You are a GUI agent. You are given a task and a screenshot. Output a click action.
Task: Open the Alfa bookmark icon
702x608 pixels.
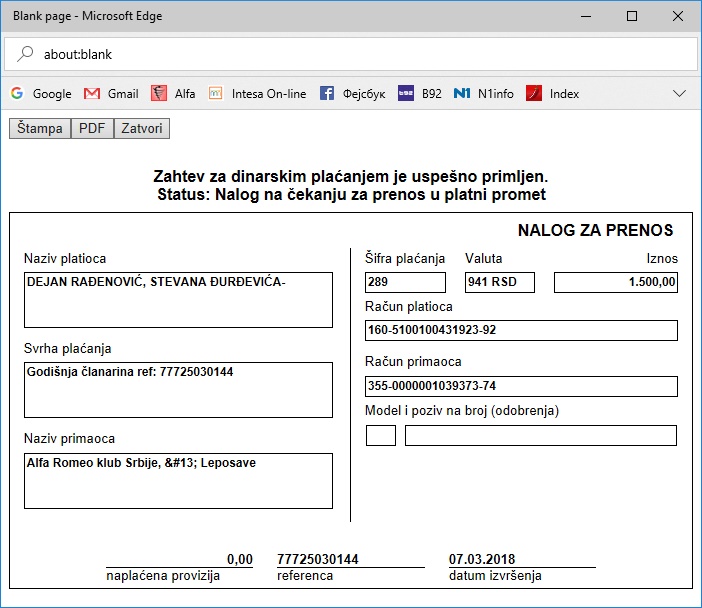[x=158, y=93]
